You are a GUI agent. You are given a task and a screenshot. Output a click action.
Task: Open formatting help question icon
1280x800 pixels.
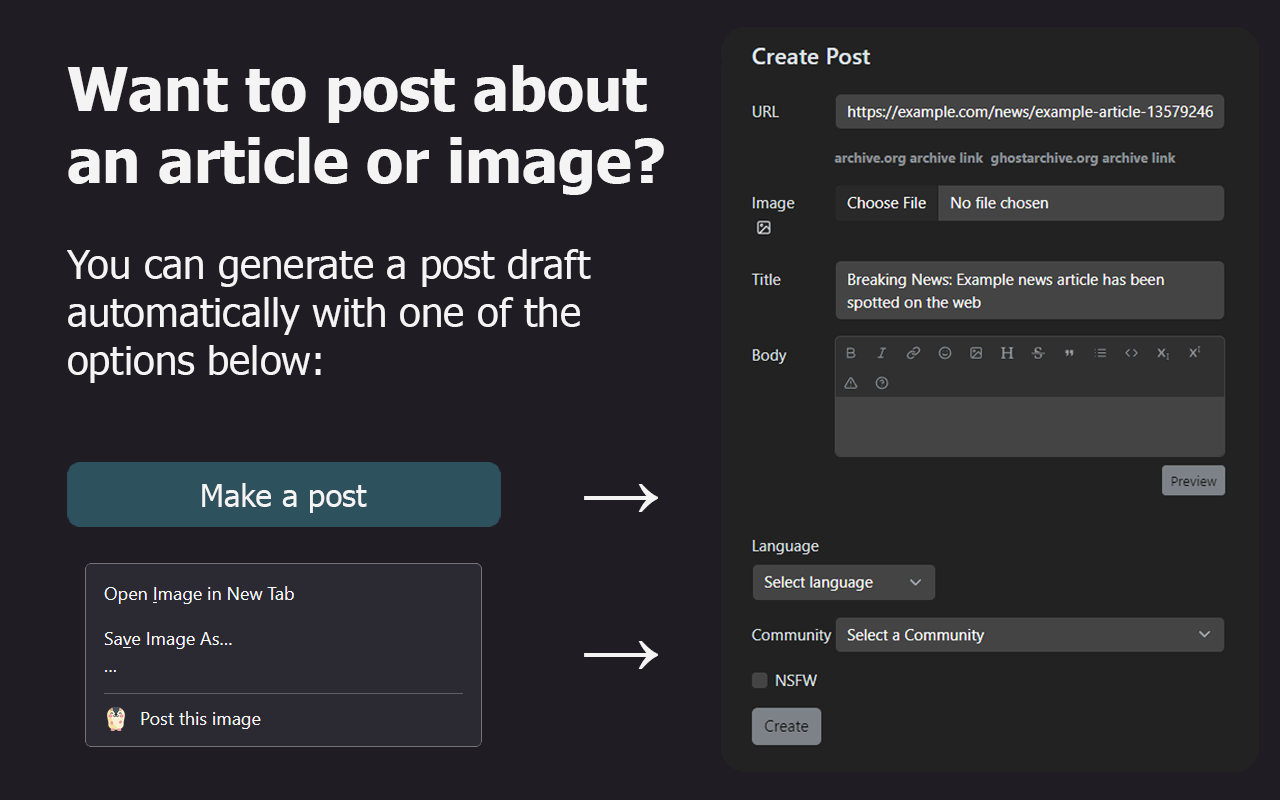[x=882, y=383]
